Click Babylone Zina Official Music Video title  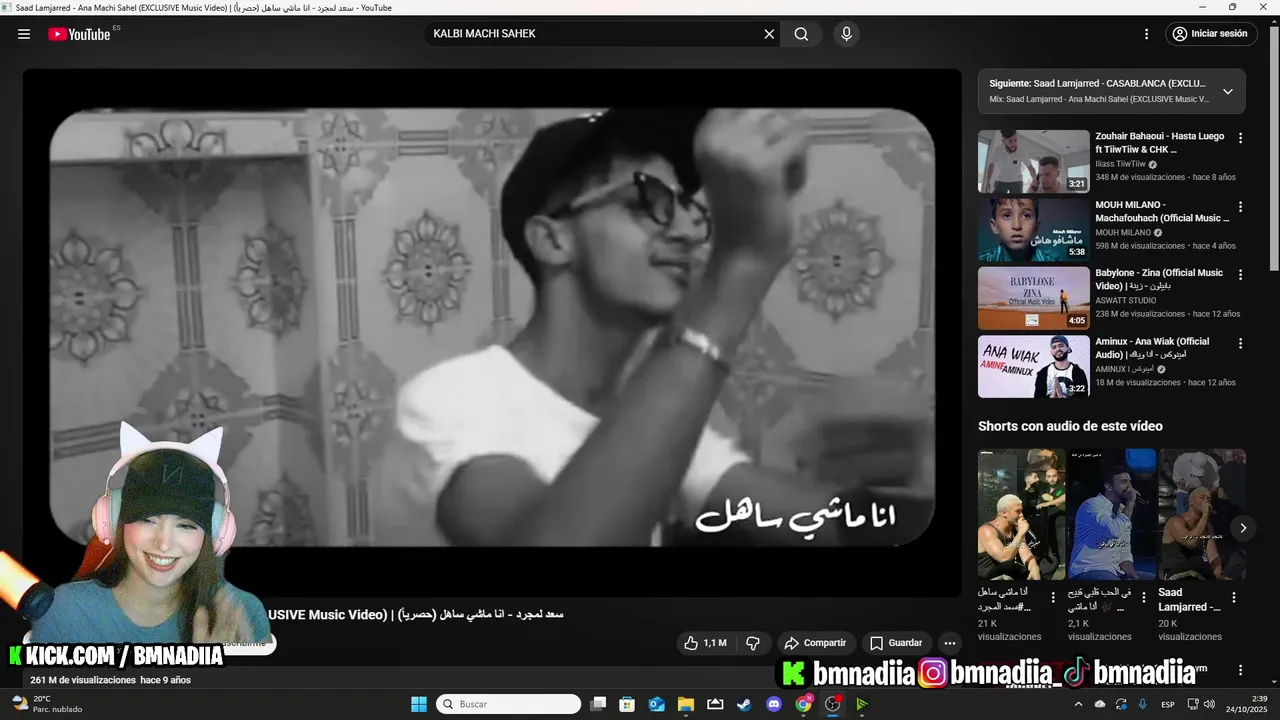point(1159,279)
